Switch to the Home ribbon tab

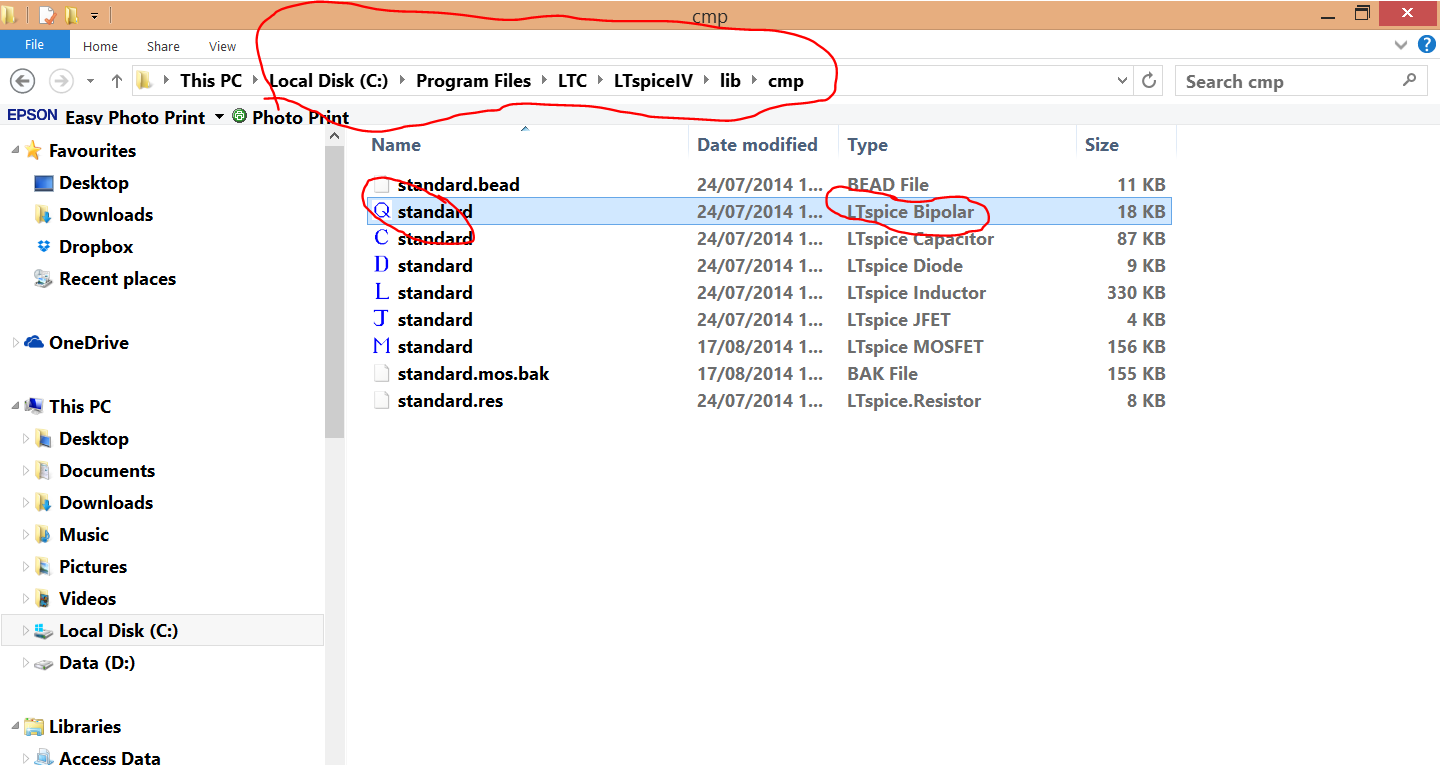[x=100, y=46]
